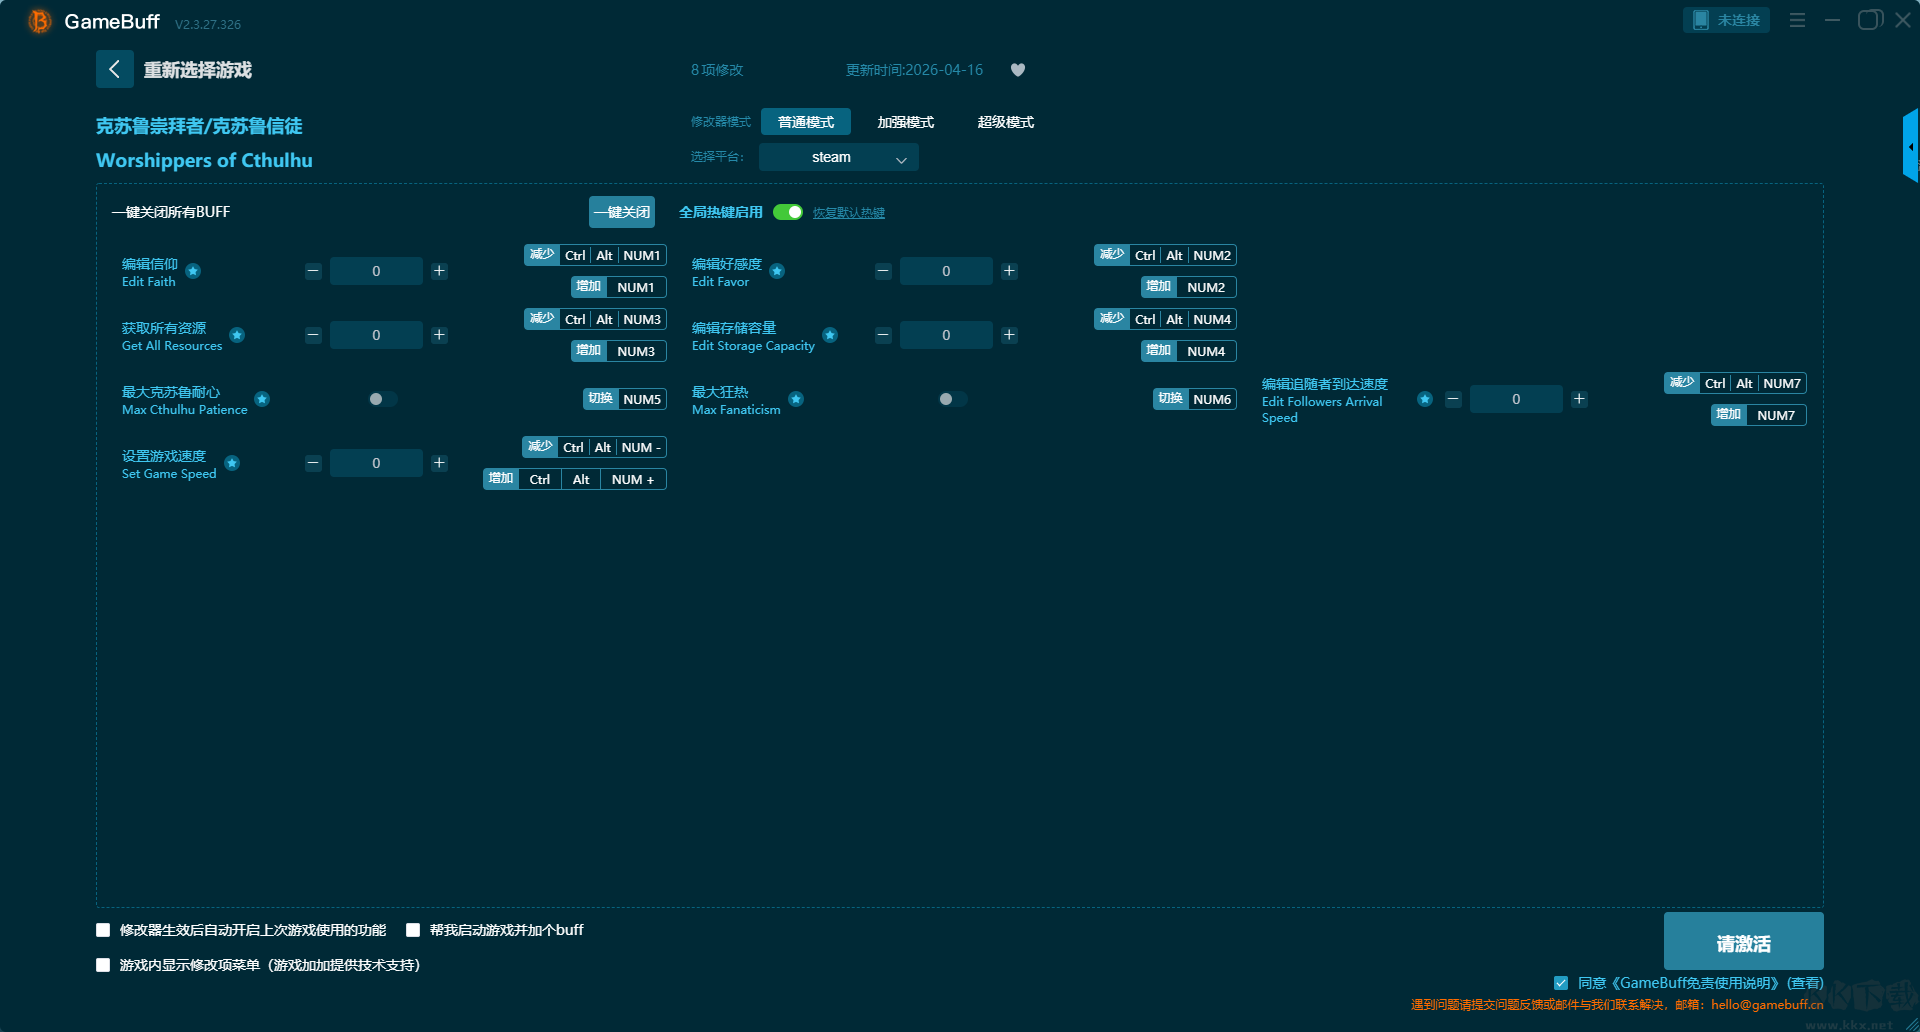Check show in-game trainer menu option
Image resolution: width=1920 pixels, height=1032 pixels.
[103, 965]
